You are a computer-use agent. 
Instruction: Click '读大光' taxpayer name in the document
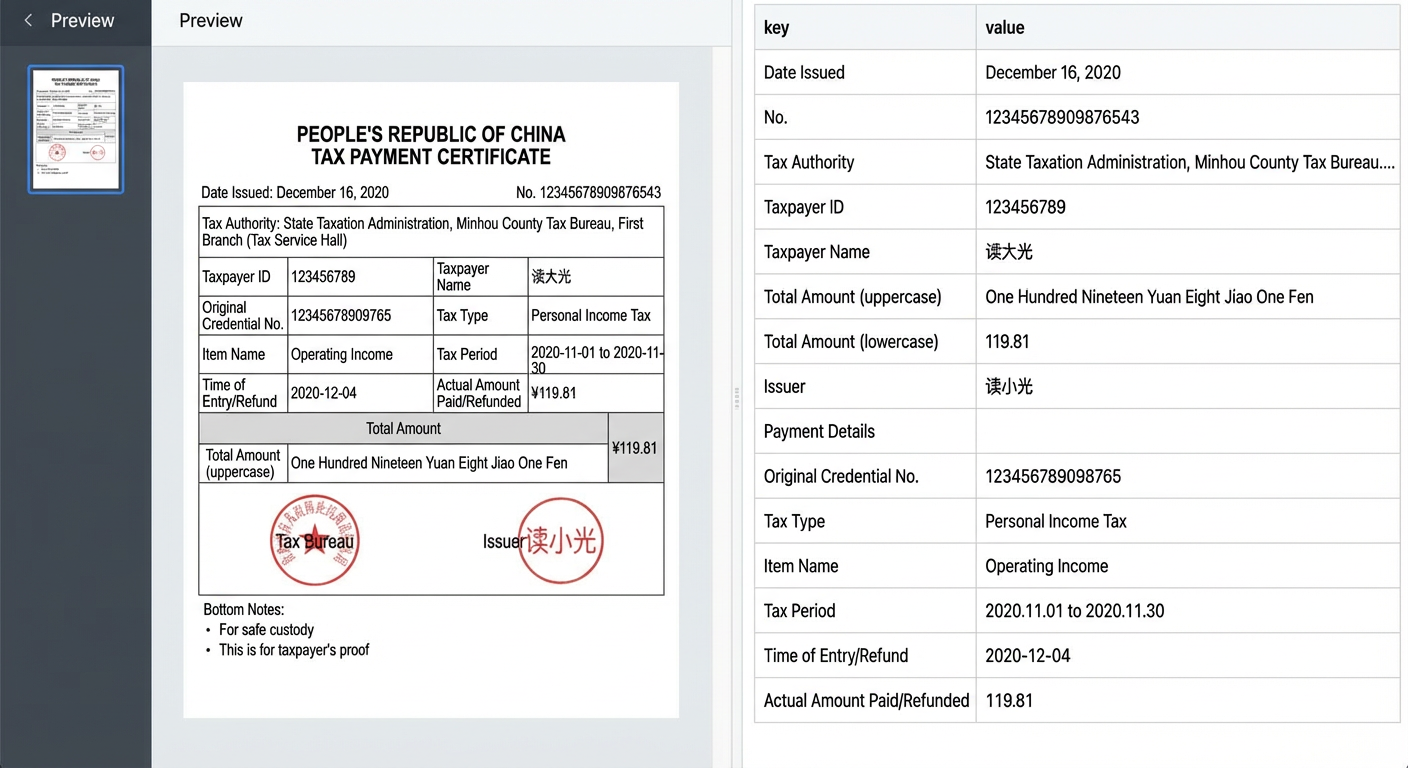pyautogui.click(x=551, y=277)
